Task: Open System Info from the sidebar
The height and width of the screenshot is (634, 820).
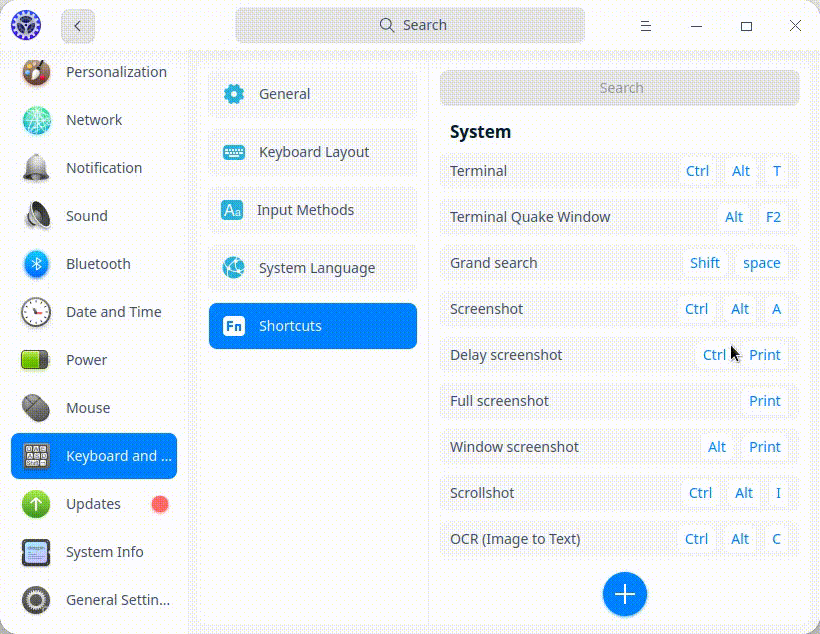Action: [36, 552]
